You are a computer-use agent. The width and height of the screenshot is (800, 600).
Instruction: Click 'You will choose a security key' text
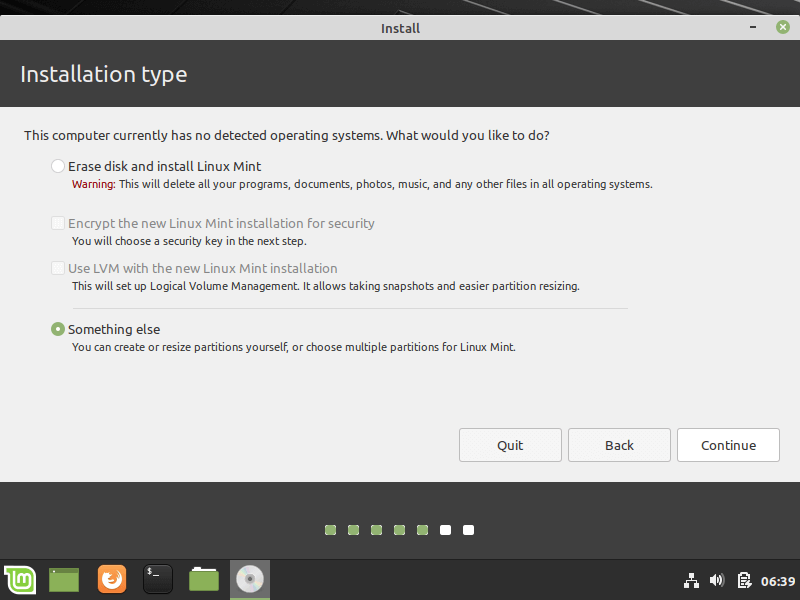[x=189, y=241]
